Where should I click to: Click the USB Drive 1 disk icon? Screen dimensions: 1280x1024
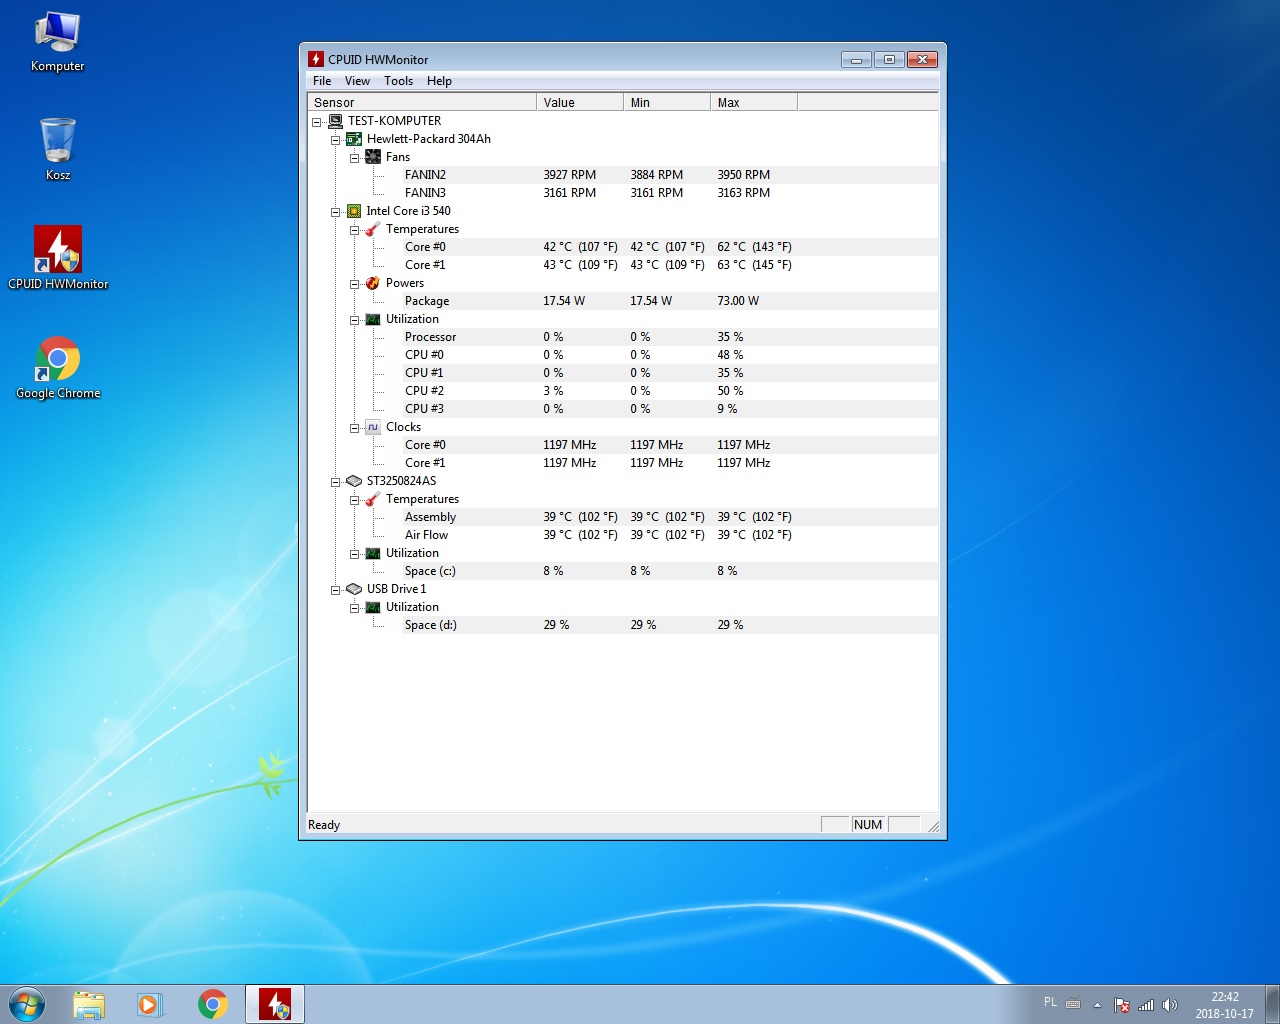(x=354, y=589)
